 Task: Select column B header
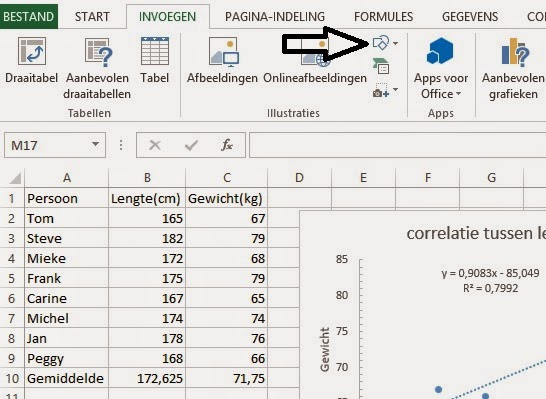point(147,178)
